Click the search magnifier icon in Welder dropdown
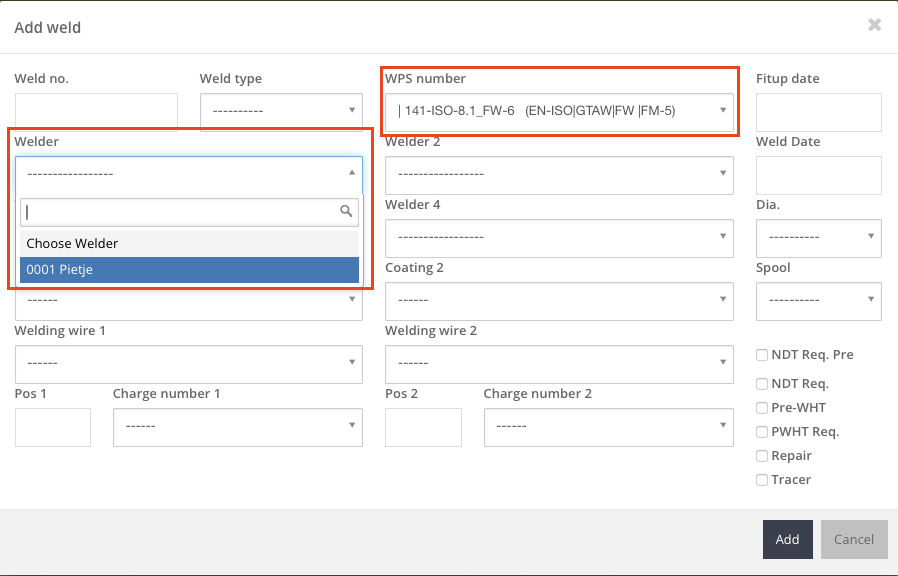This screenshot has height=576, width=898. pos(346,211)
